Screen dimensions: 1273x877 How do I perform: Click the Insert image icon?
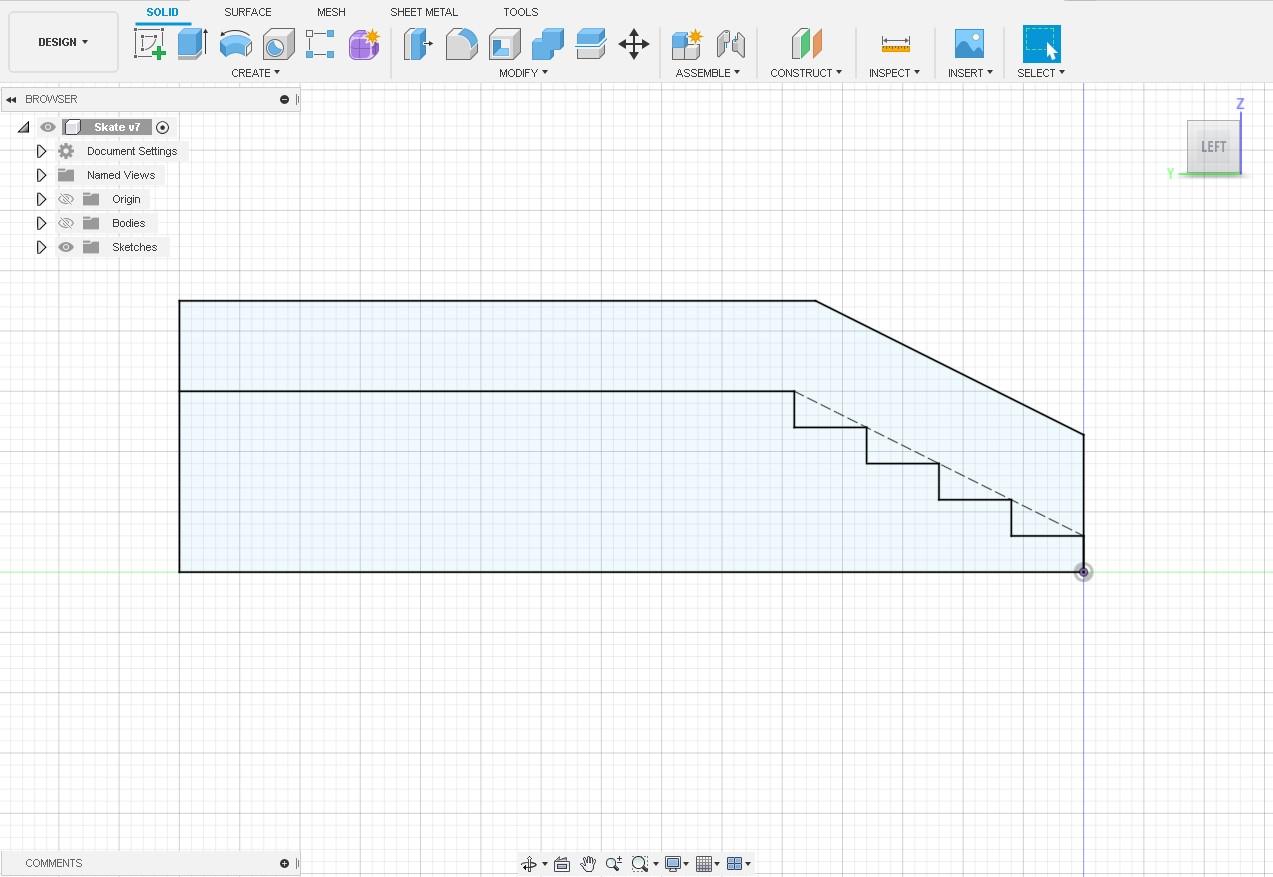[969, 44]
